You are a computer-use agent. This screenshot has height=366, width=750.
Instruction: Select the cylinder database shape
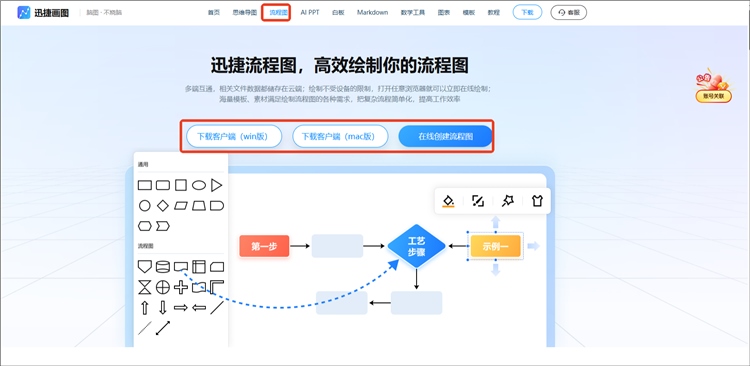(163, 267)
